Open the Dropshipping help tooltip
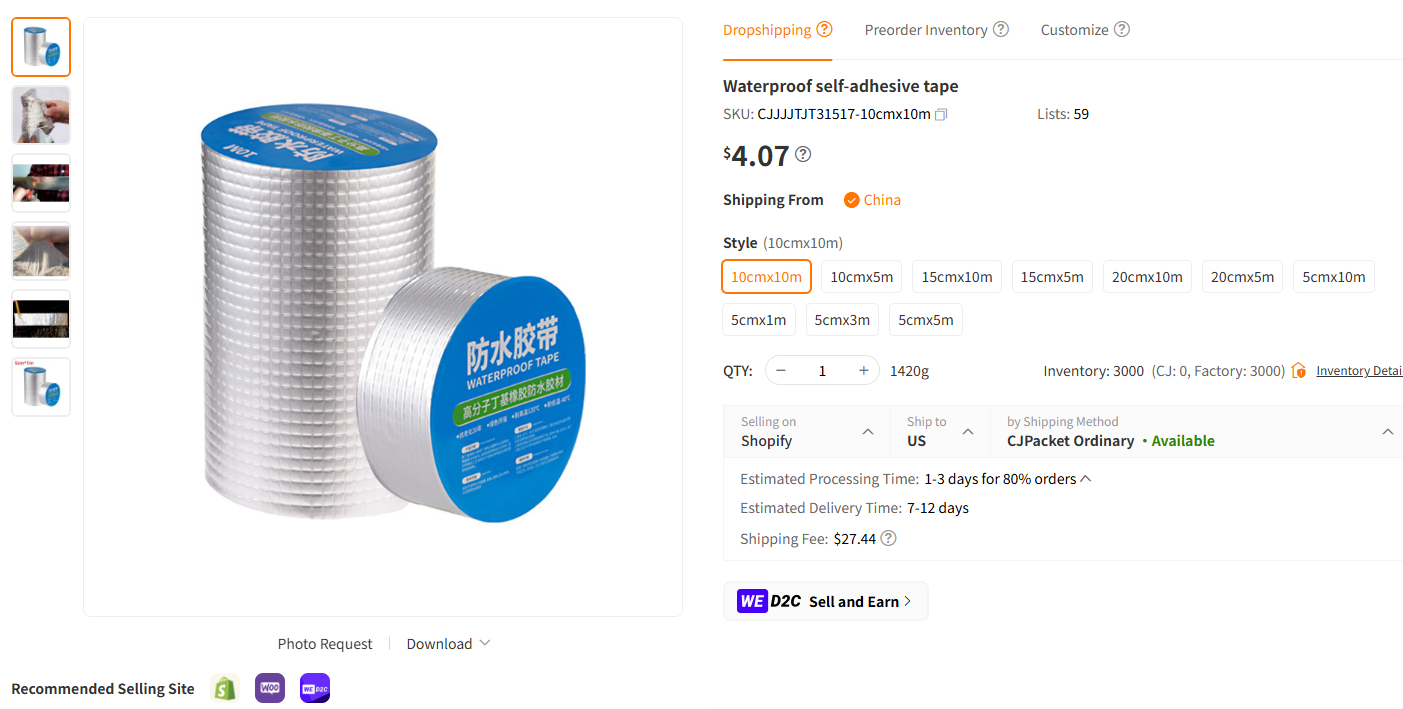Viewport: 1403px width, 709px height. pos(825,29)
